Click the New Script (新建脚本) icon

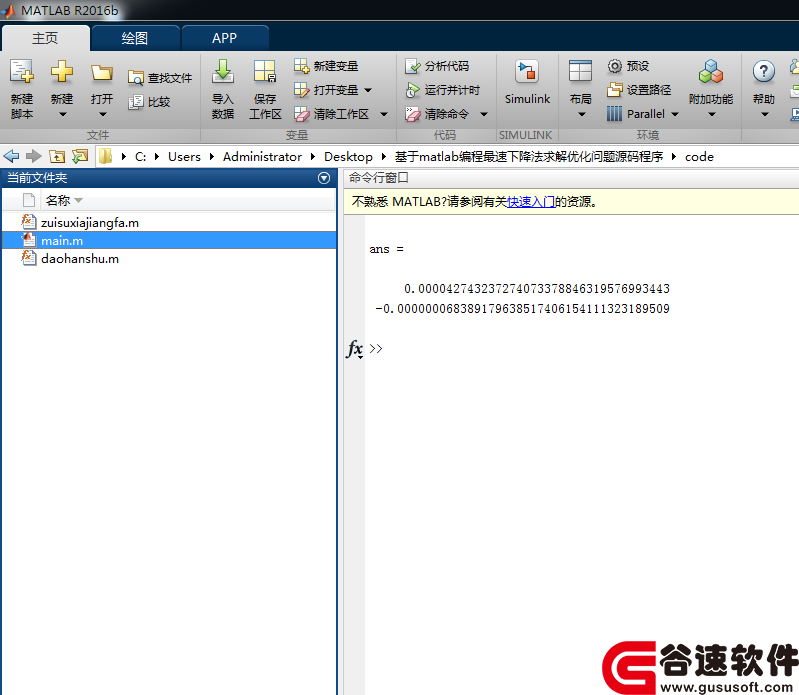pos(22,71)
